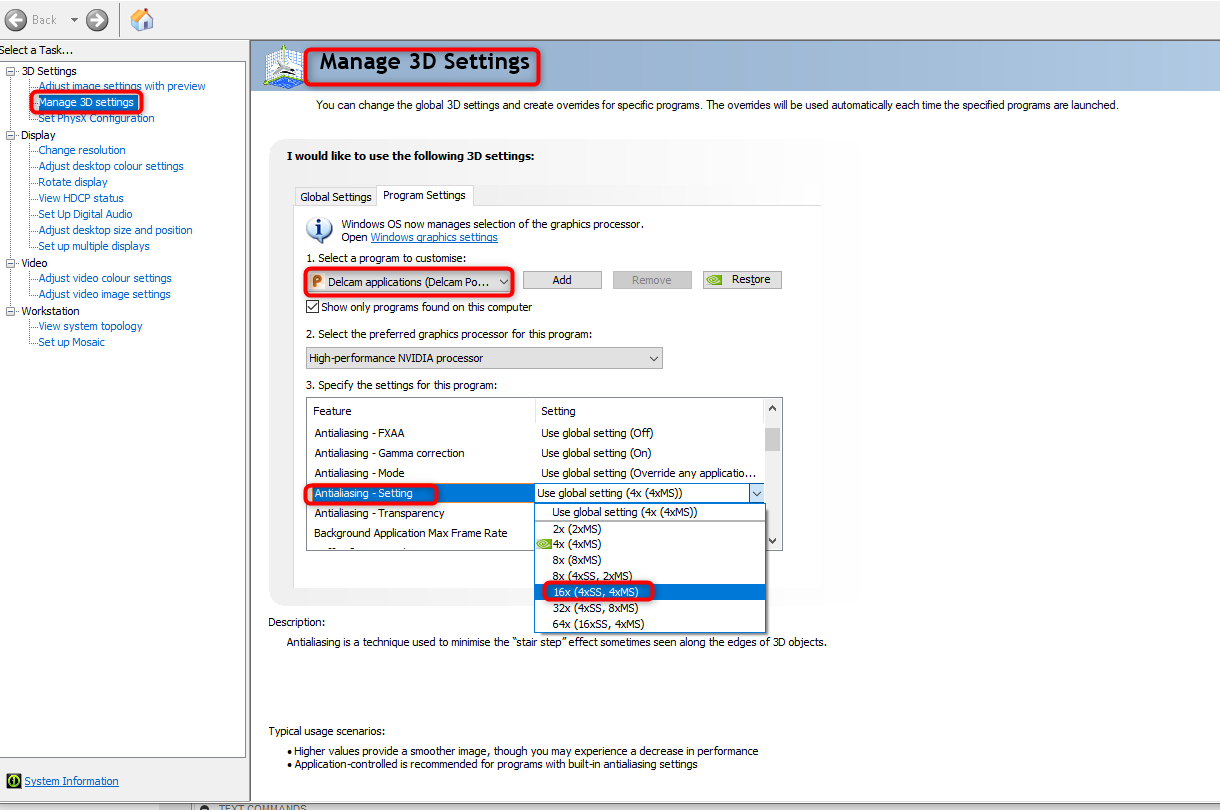Click settings list scrollbar down arrow
This screenshot has height=810, width=1220.
772,540
